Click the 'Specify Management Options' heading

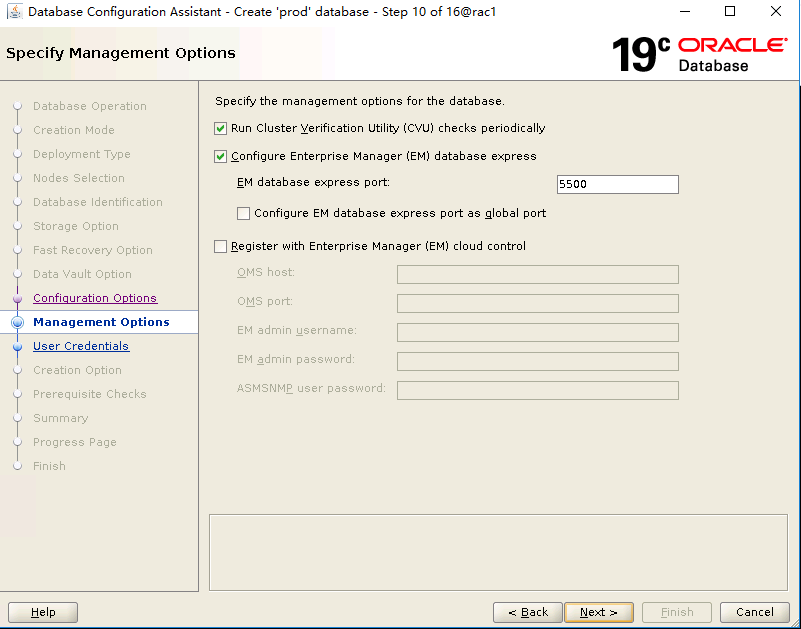(x=121, y=53)
